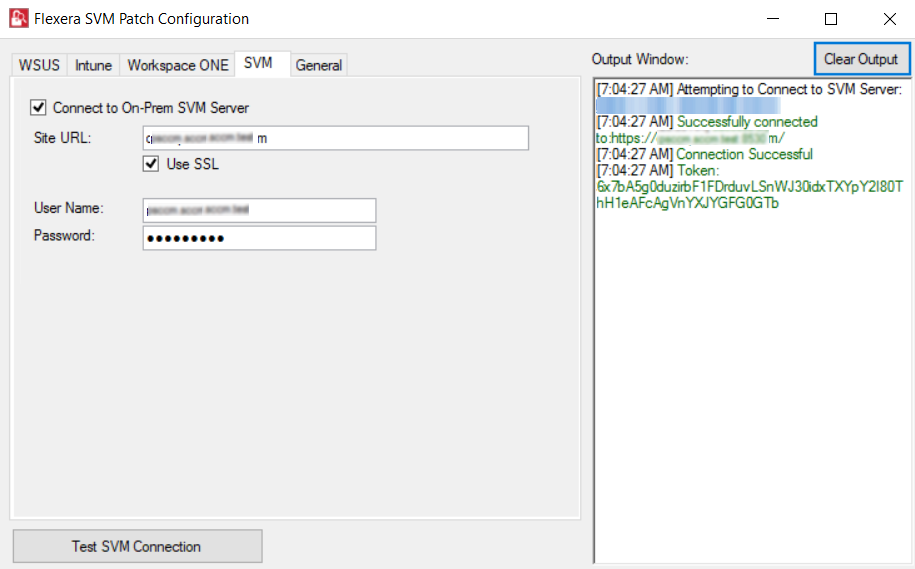Go to the General tab
The width and height of the screenshot is (915, 569).
[x=319, y=65]
